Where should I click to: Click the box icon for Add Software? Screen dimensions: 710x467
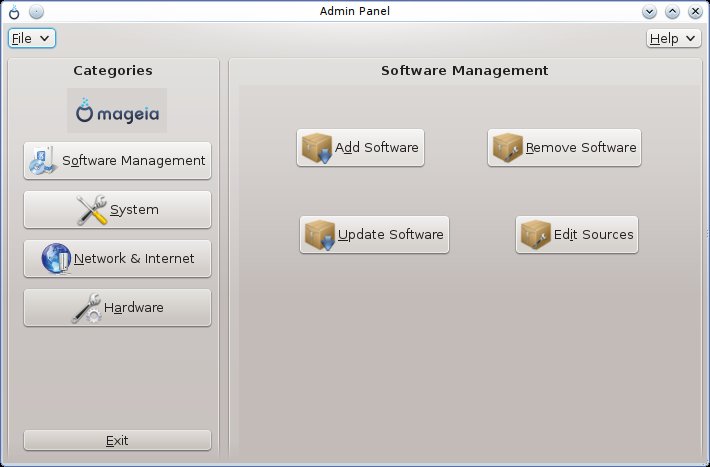317,148
